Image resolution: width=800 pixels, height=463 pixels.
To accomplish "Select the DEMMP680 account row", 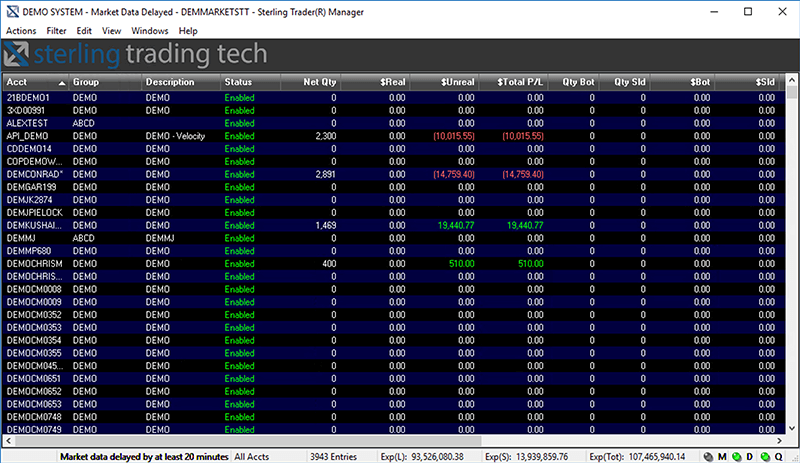I will (x=394, y=251).
